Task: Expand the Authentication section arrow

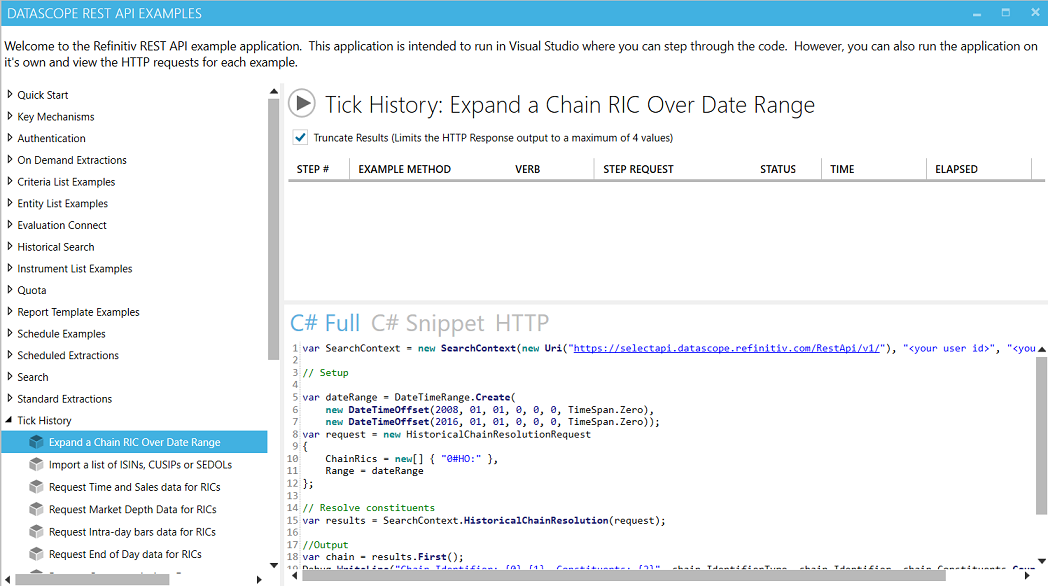Action: tap(10, 138)
